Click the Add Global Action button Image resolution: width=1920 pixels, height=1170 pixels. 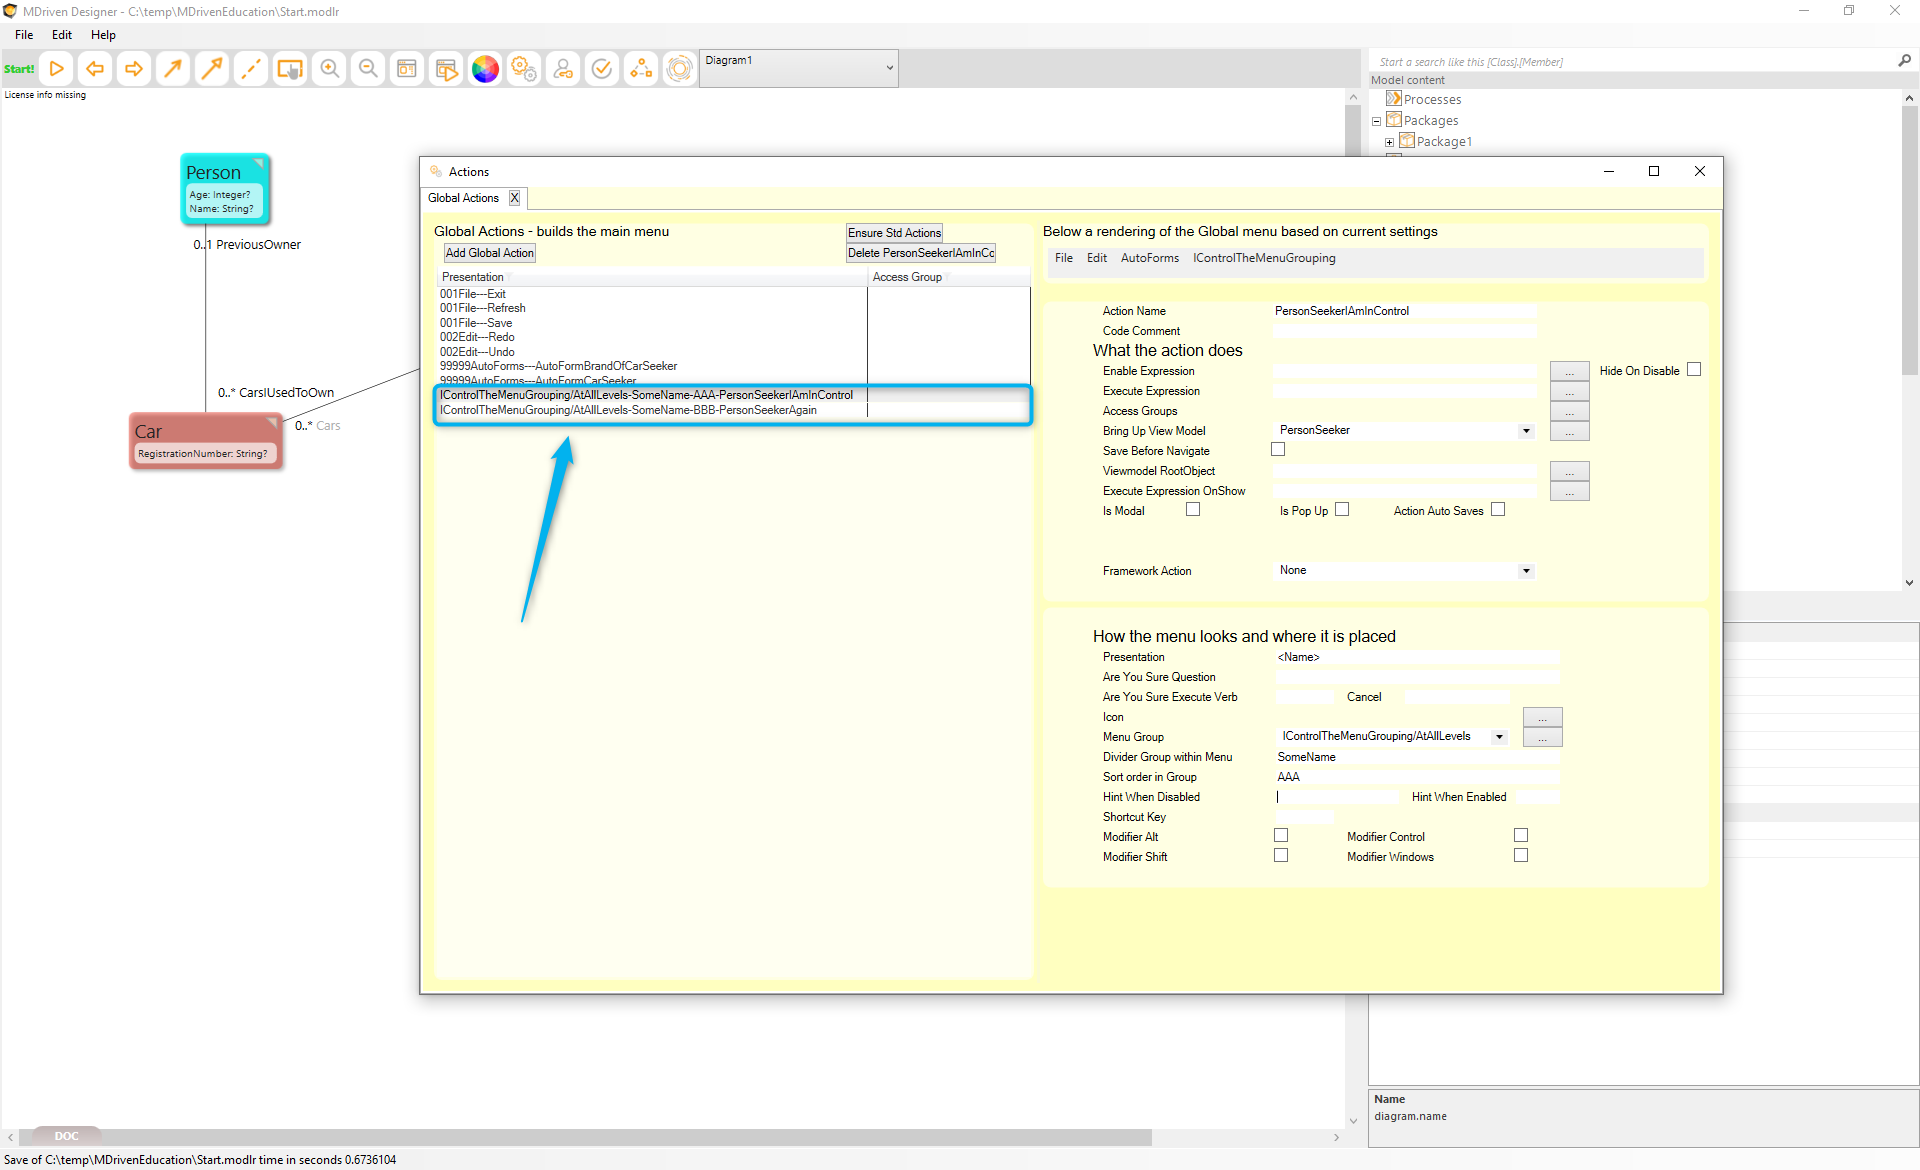pos(490,253)
